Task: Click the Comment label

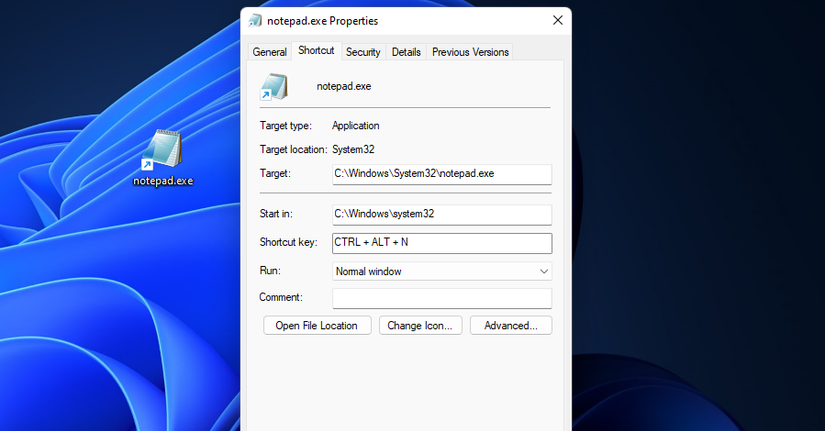Action: pyautogui.click(x=281, y=297)
